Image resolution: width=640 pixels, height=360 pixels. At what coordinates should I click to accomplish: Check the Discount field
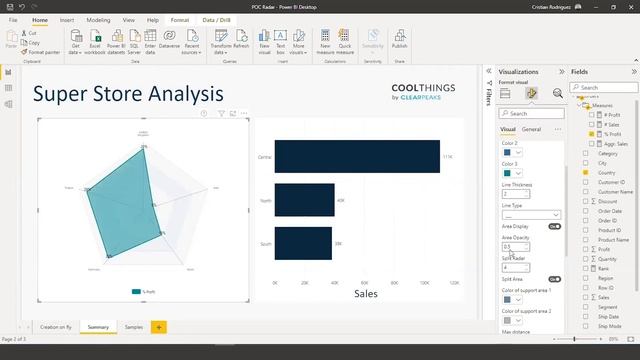586,201
